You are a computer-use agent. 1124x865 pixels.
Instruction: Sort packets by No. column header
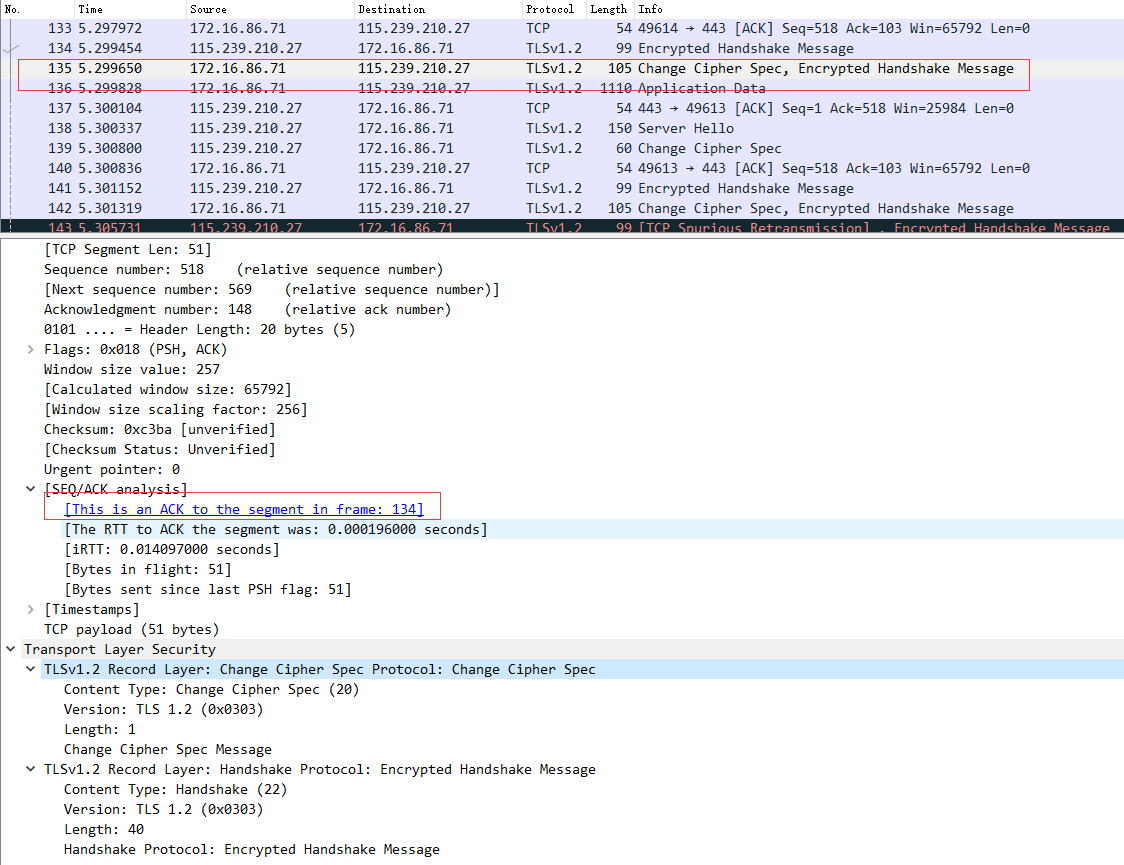click(x=37, y=9)
